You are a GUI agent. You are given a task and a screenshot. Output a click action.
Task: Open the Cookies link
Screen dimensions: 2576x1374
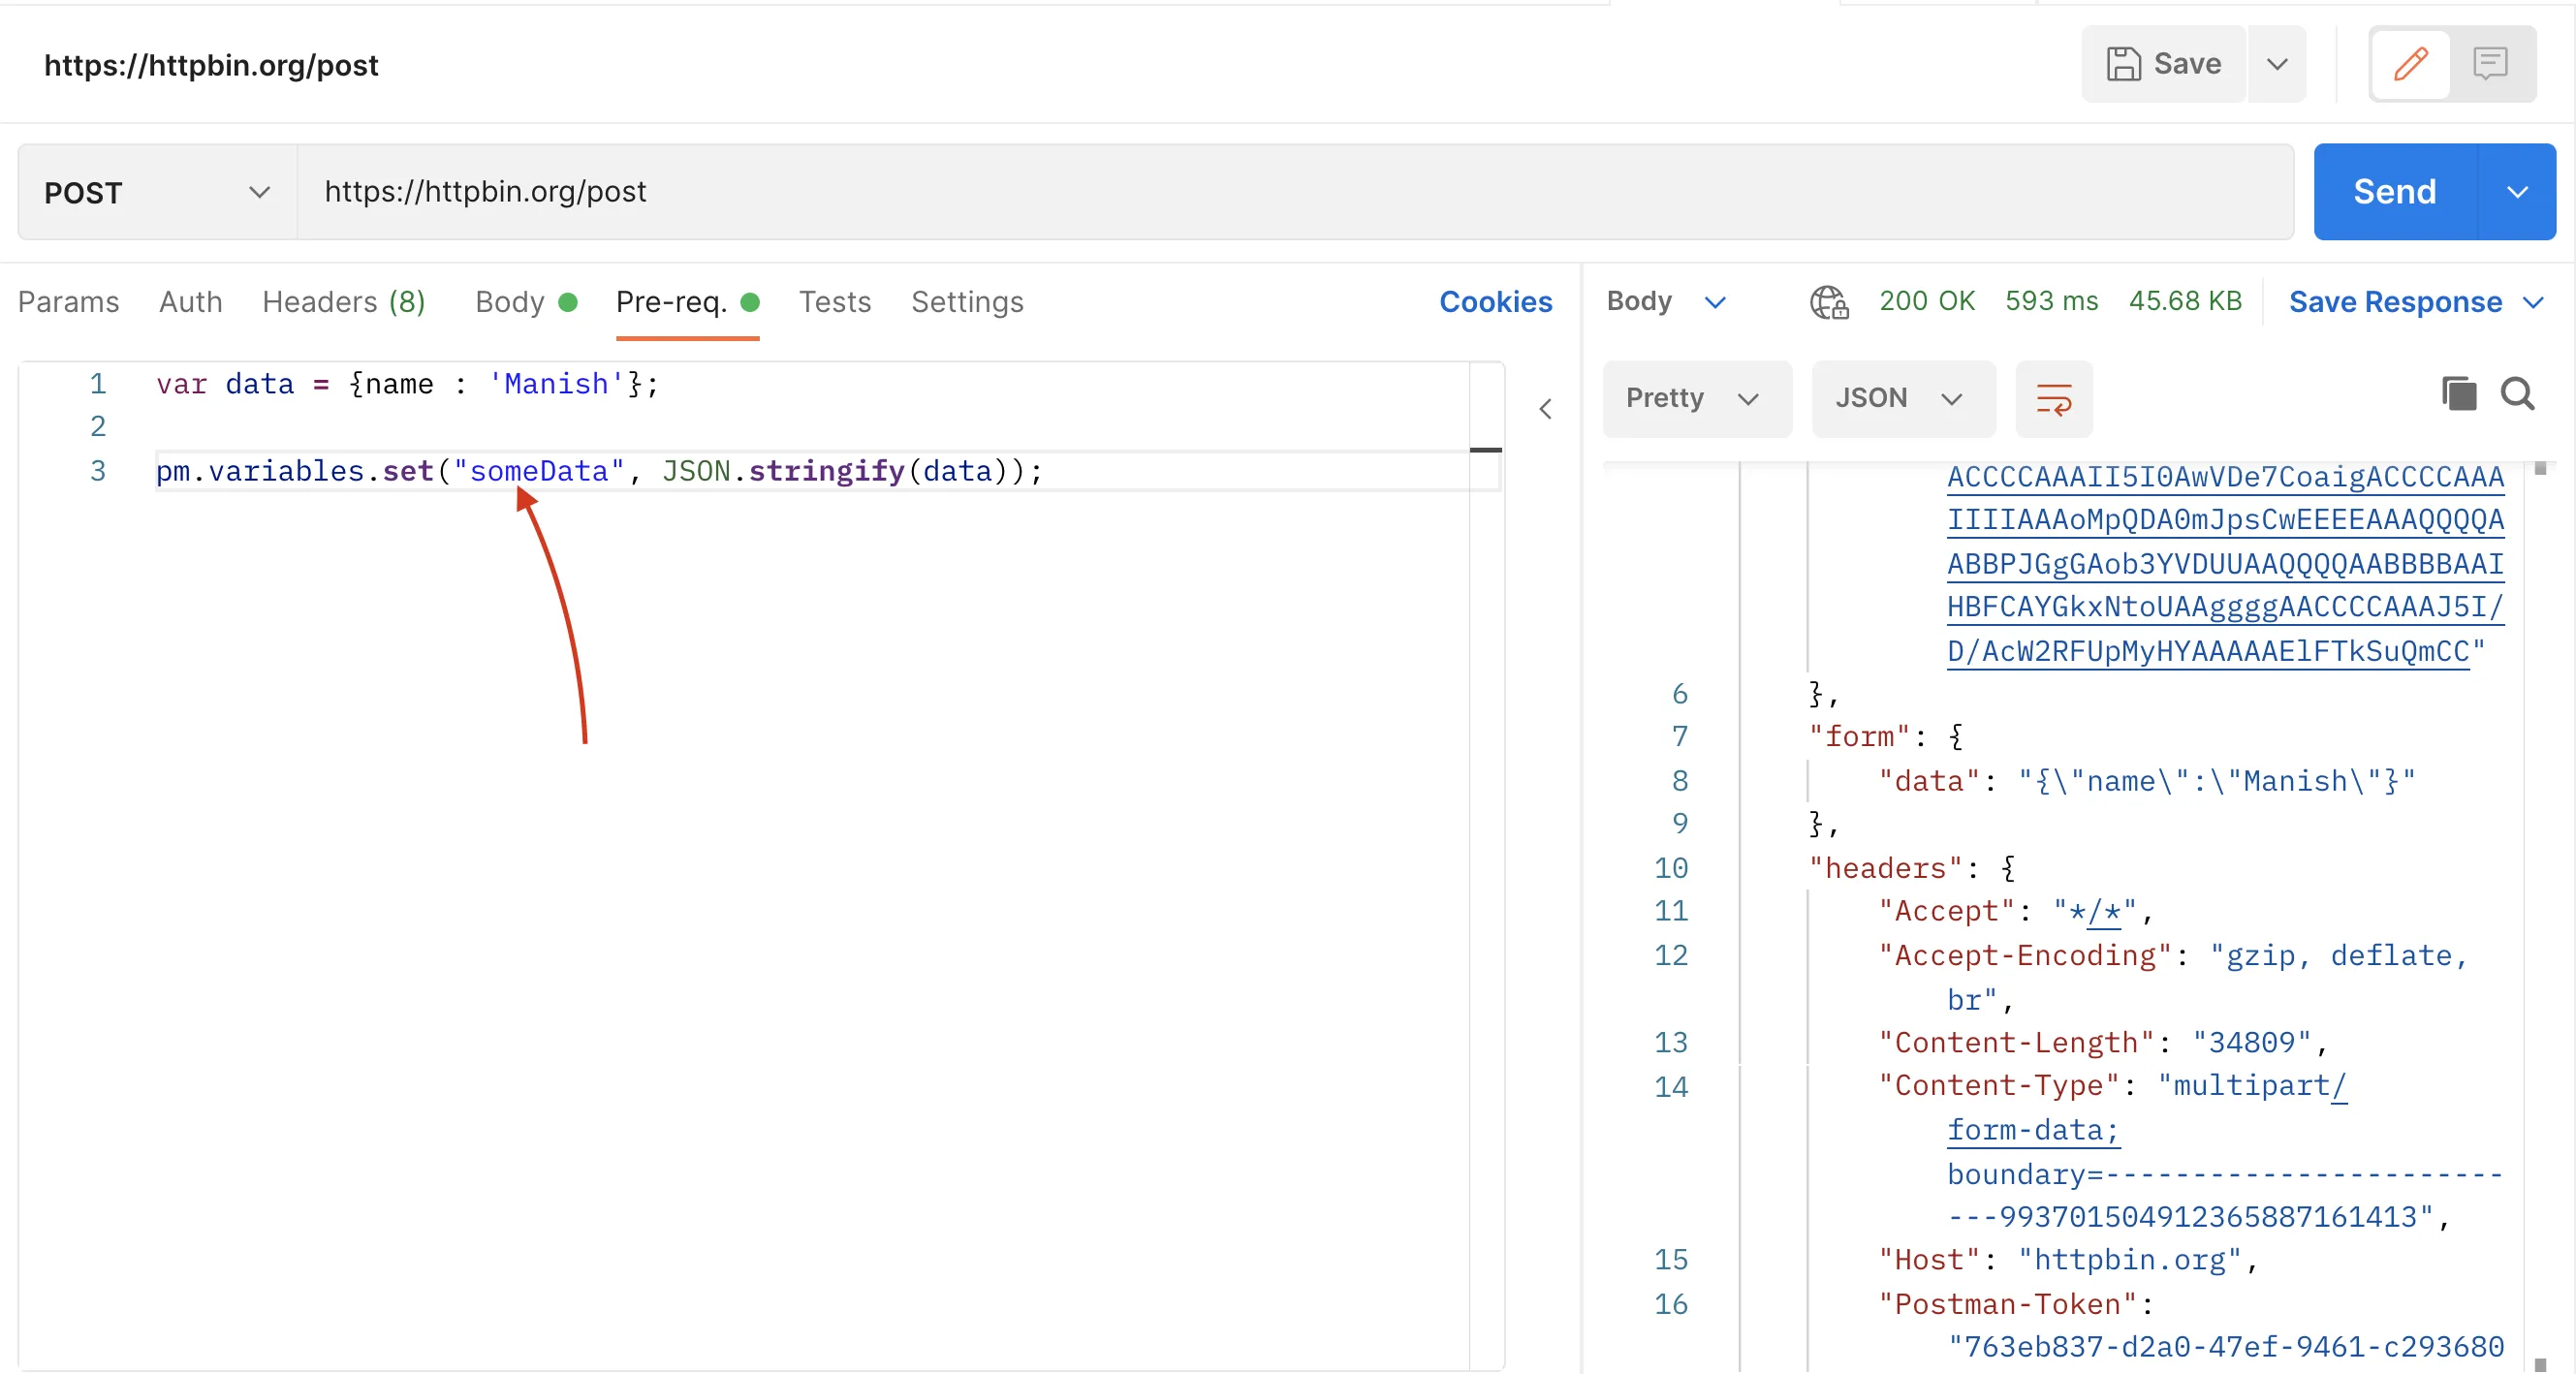coord(1495,302)
